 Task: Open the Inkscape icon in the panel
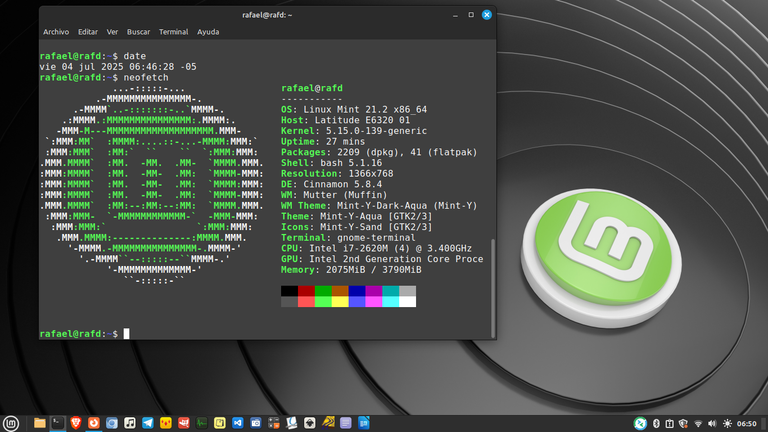(x=310, y=423)
